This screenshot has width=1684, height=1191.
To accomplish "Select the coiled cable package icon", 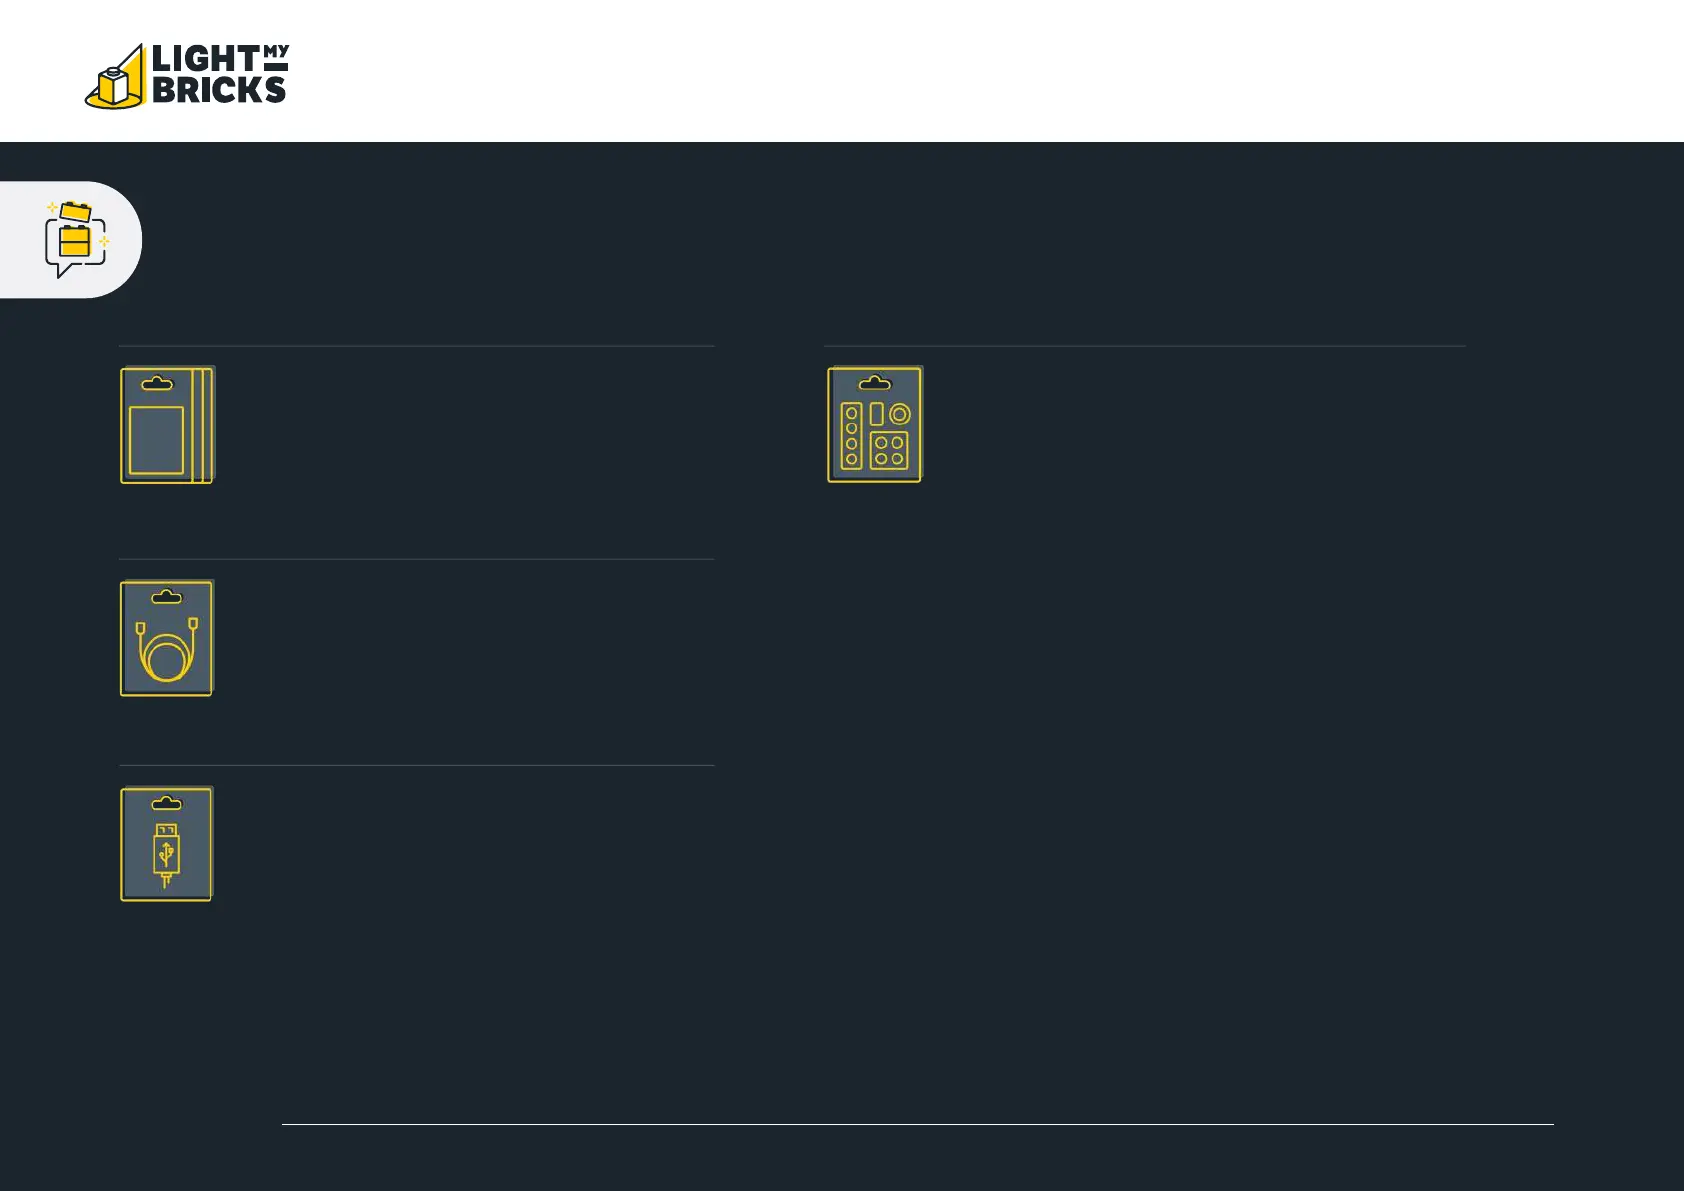I will [x=167, y=638].
